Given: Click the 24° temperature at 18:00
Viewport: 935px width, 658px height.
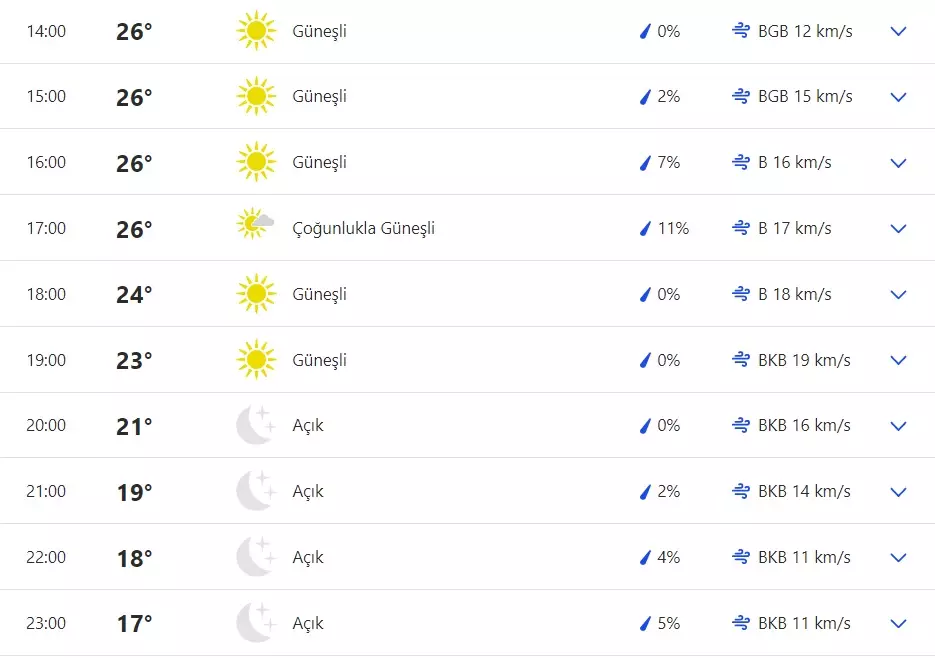Looking at the screenshot, I should 134,294.
